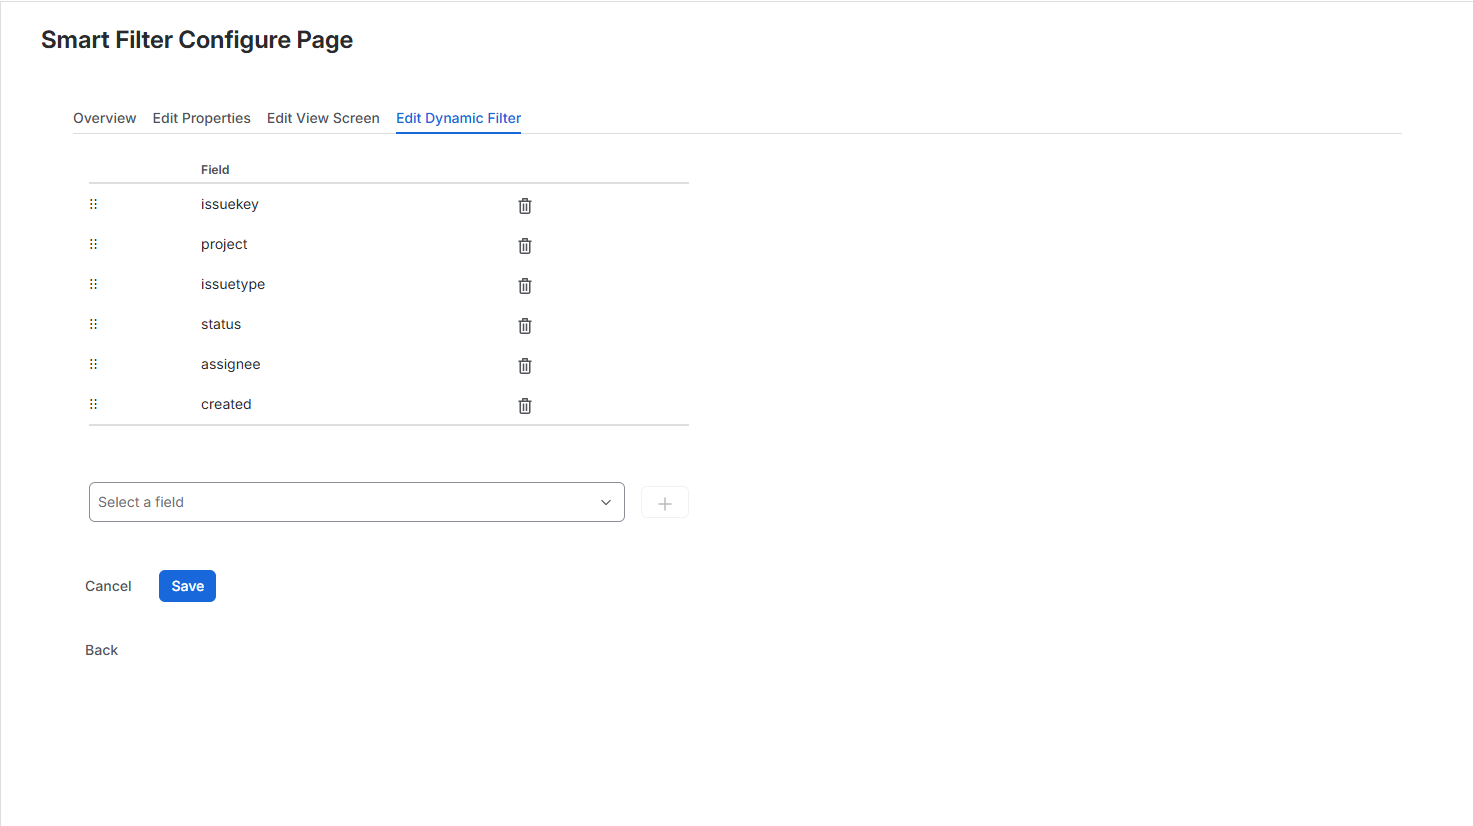This screenshot has width=1473, height=826.
Task: Click the issuetype row grip handle
Action: pos(94,284)
